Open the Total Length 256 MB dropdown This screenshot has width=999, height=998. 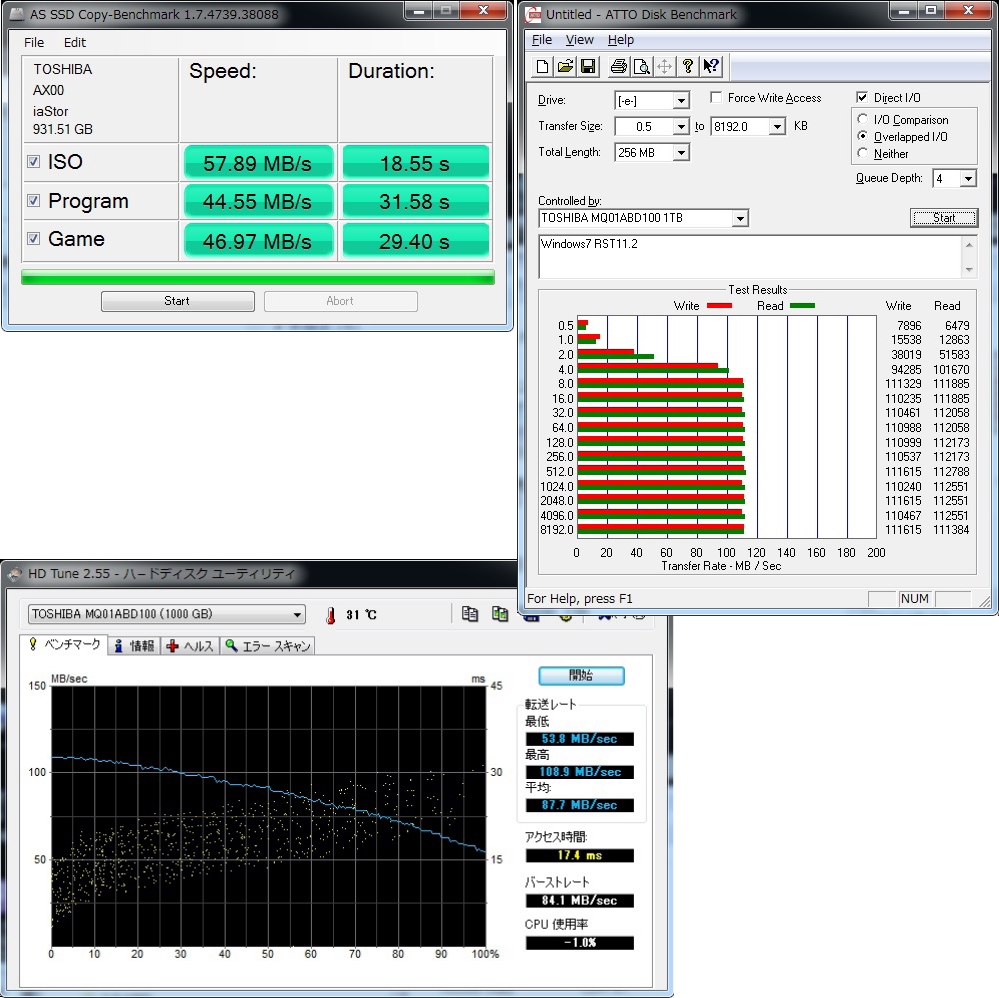coord(680,153)
